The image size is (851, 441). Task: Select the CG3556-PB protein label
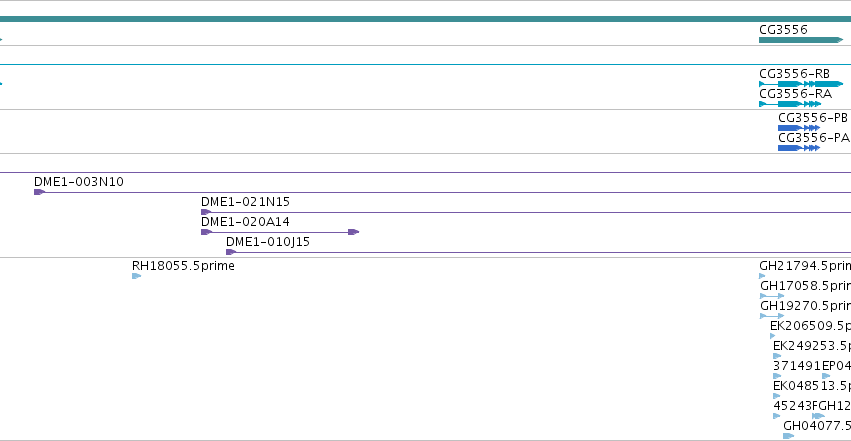[x=812, y=117]
